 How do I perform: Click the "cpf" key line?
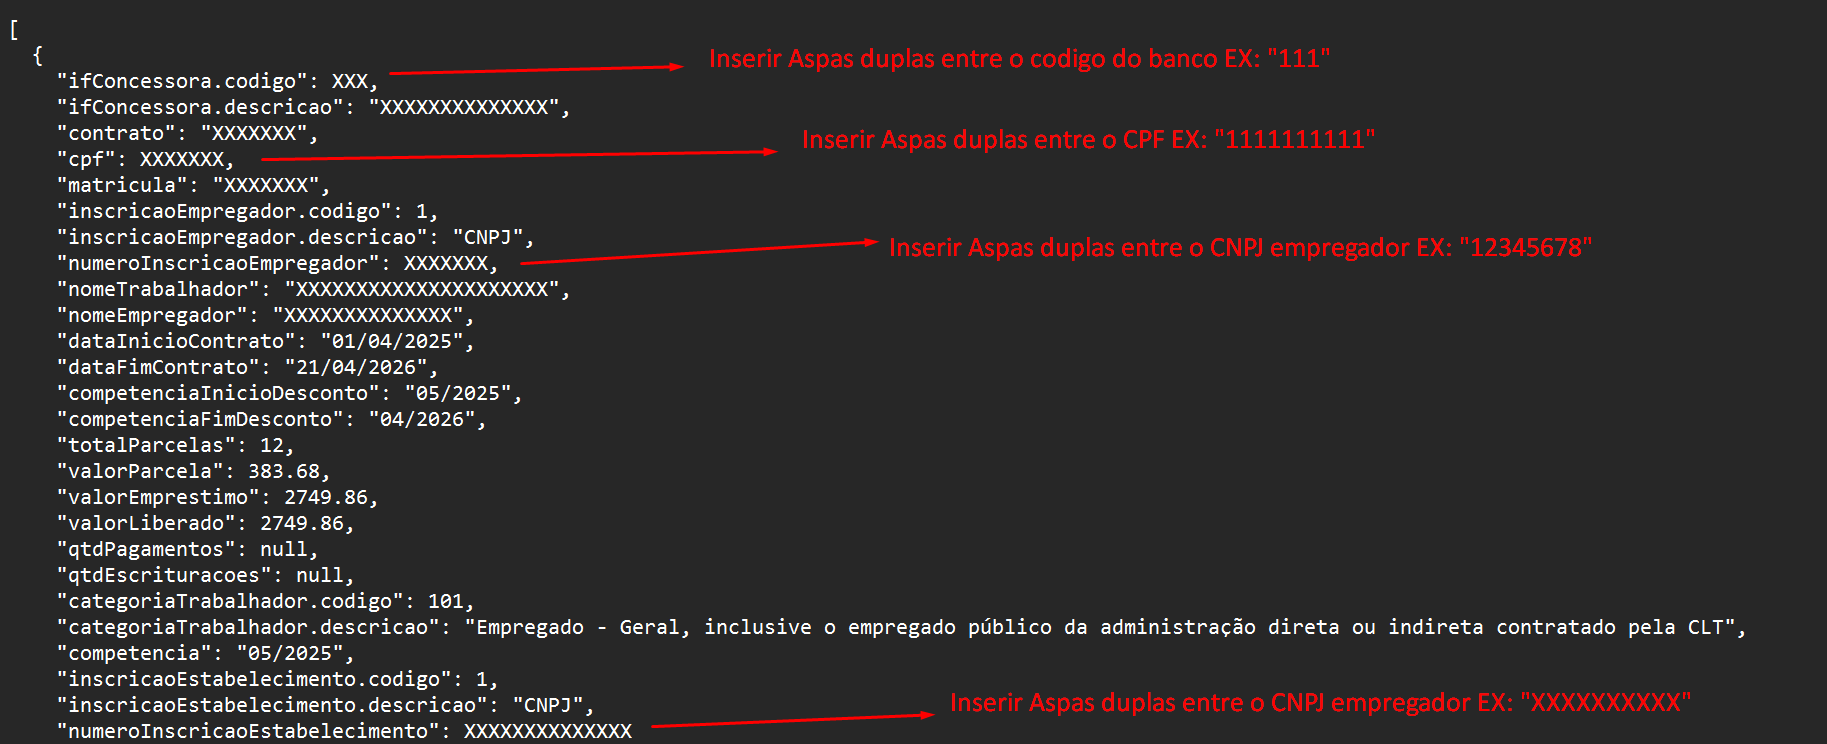pyautogui.click(x=145, y=159)
